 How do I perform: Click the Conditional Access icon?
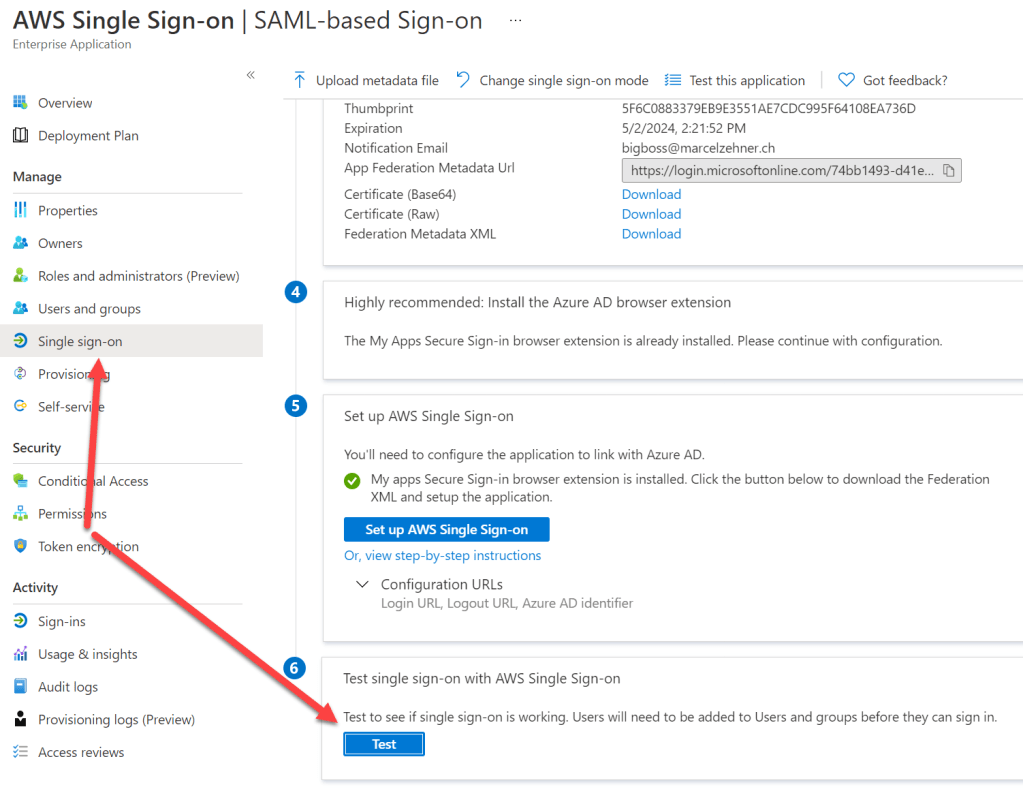coord(20,481)
